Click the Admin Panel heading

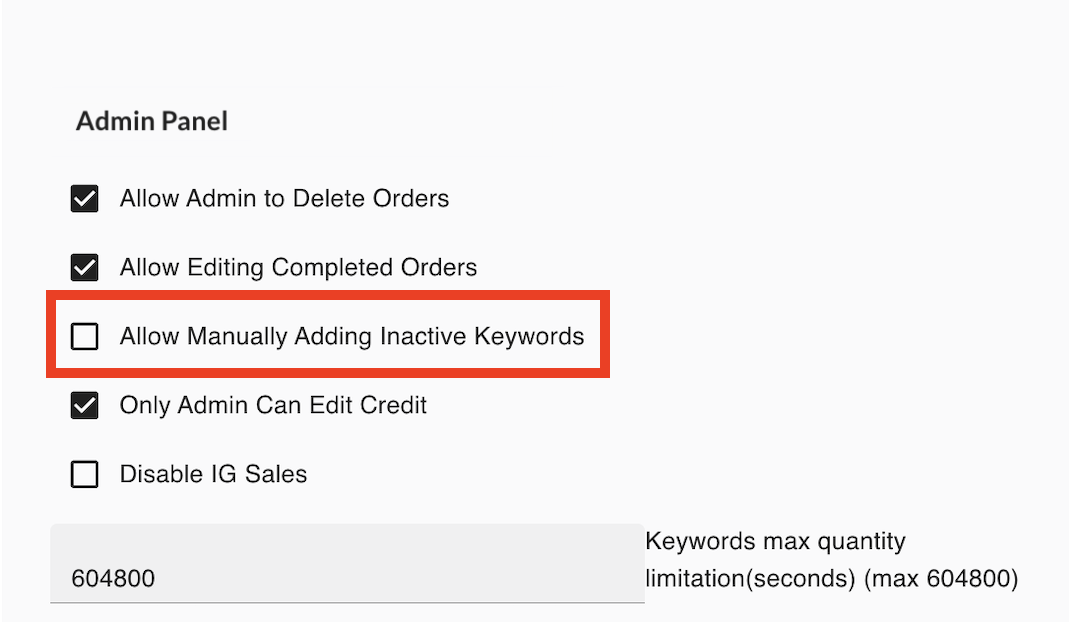click(151, 120)
